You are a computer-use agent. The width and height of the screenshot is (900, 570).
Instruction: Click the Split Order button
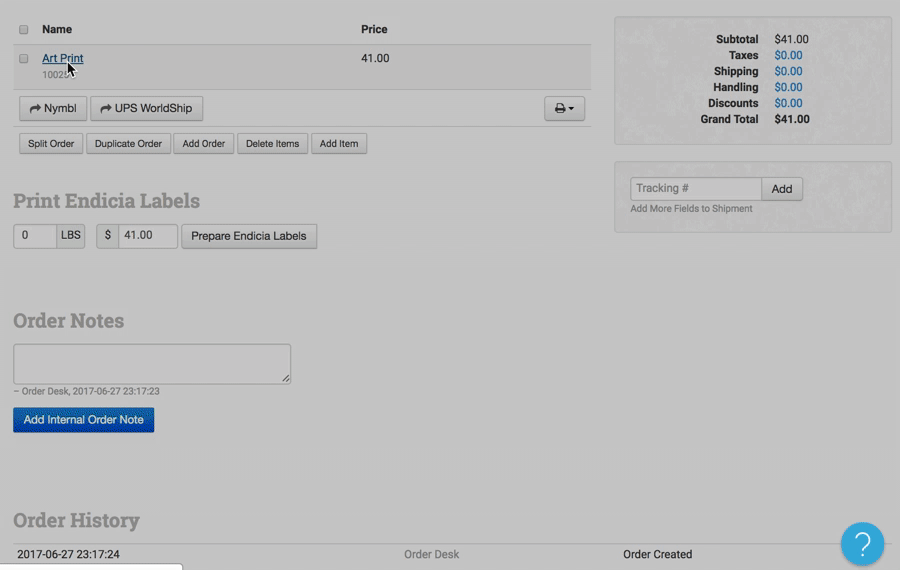coord(51,144)
